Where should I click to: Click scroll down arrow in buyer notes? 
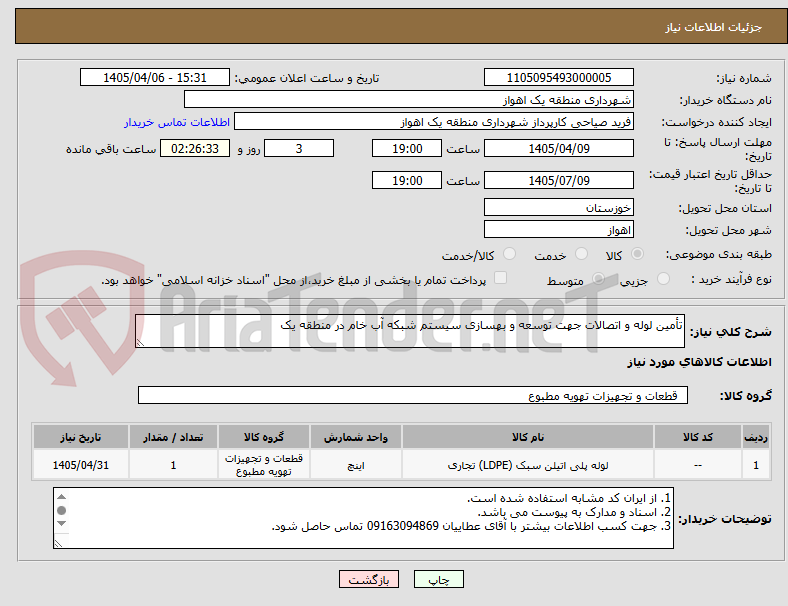(x=61, y=524)
